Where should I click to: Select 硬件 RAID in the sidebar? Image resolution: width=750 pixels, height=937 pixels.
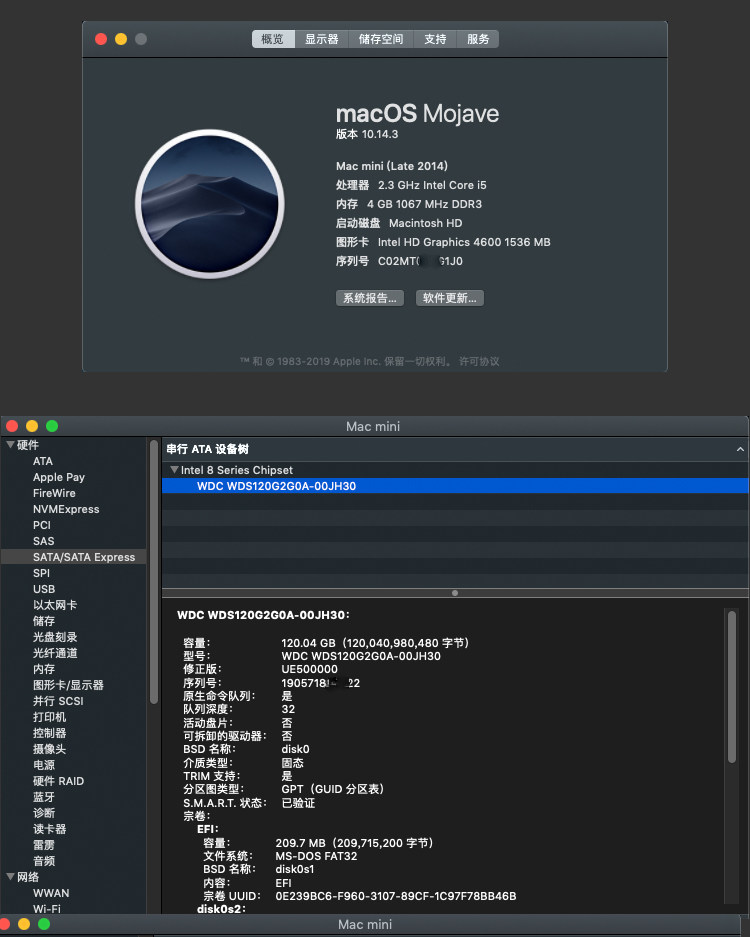pyautogui.click(x=58, y=781)
